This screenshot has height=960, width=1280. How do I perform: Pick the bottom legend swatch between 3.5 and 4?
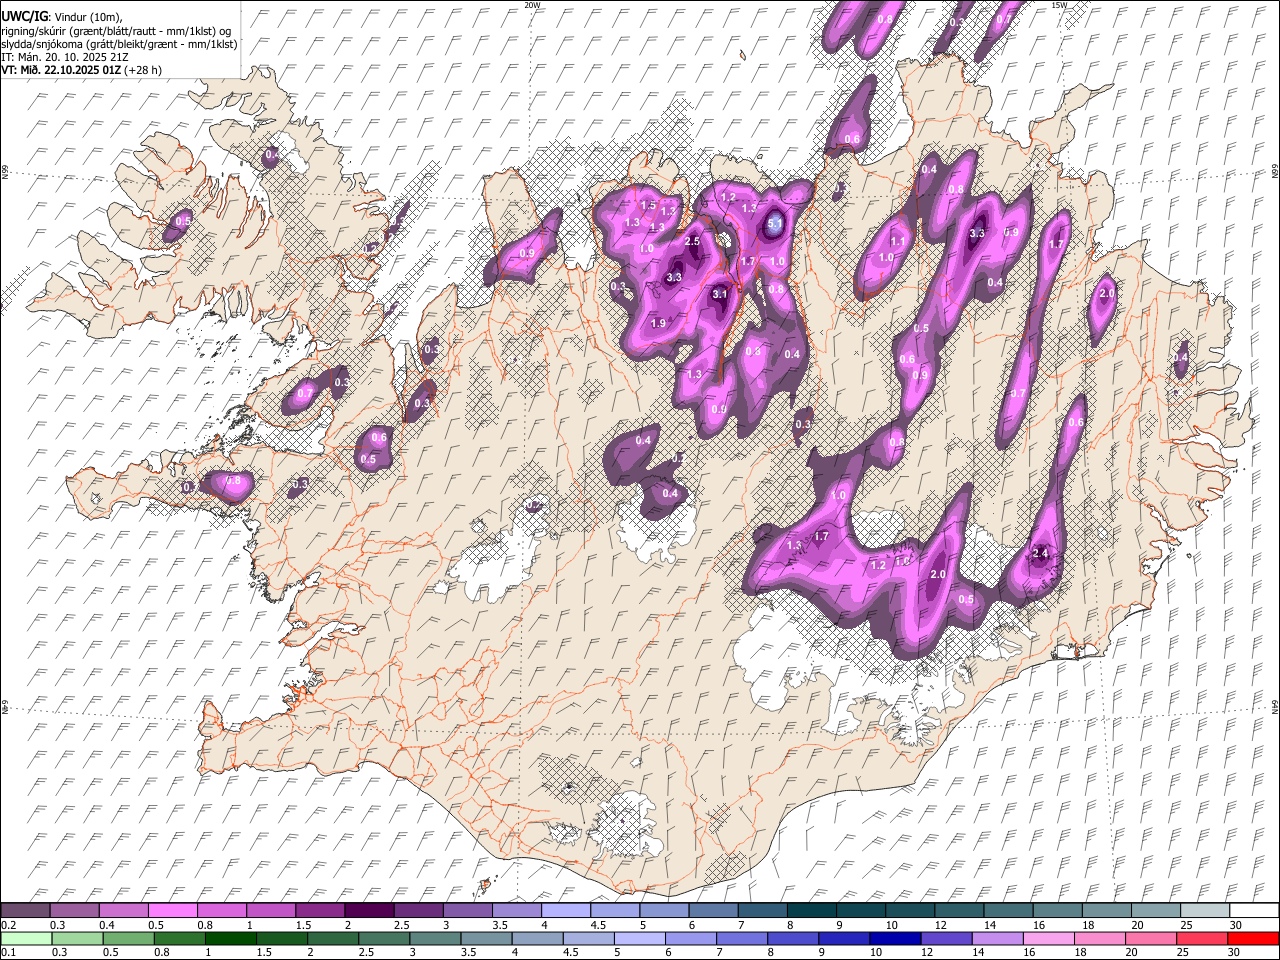486,938
